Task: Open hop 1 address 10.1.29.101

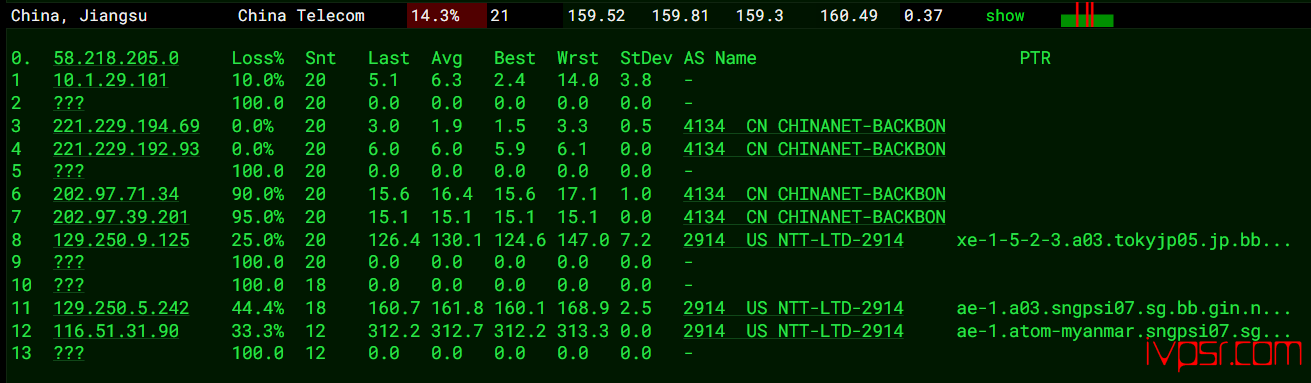Action: [x=110, y=81]
